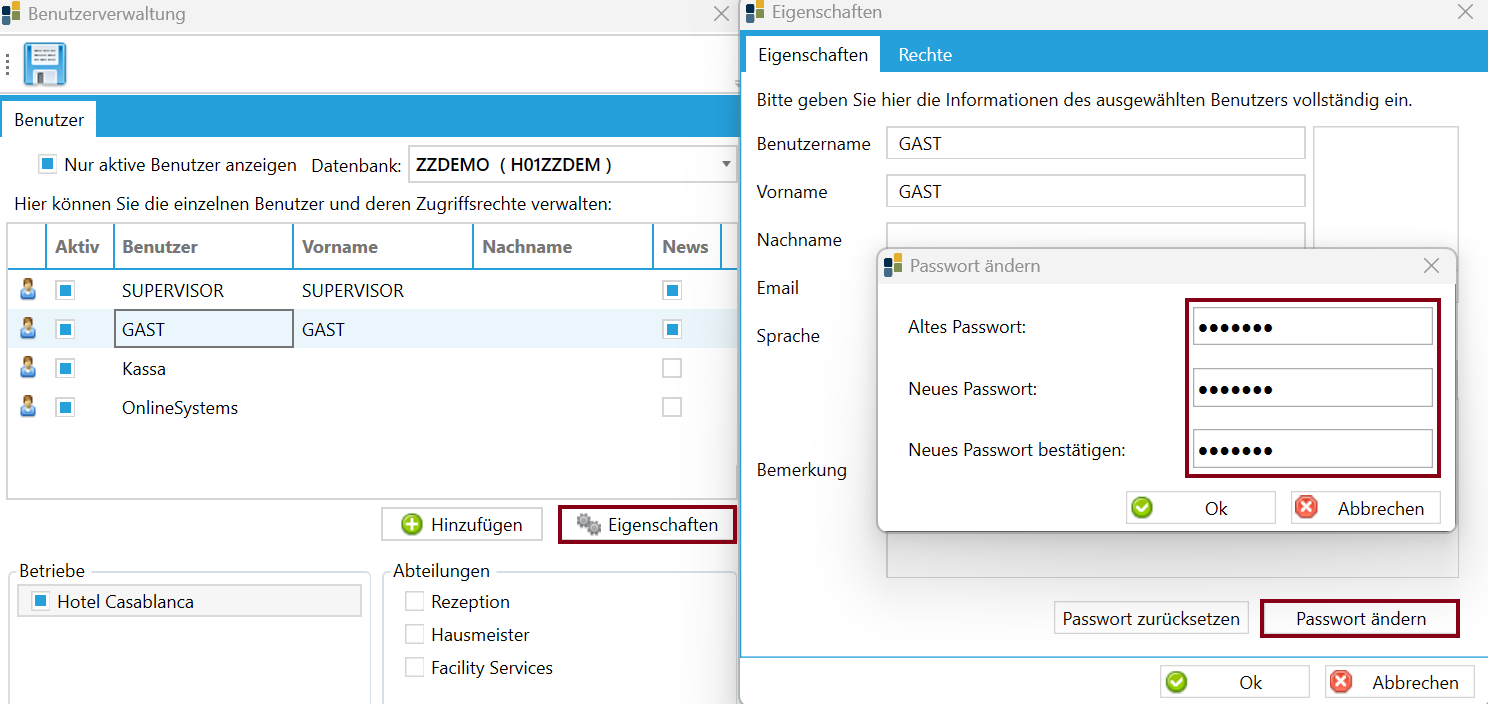The height and width of the screenshot is (704, 1488).
Task: Click the save floppy disk icon
Action: [x=44, y=64]
